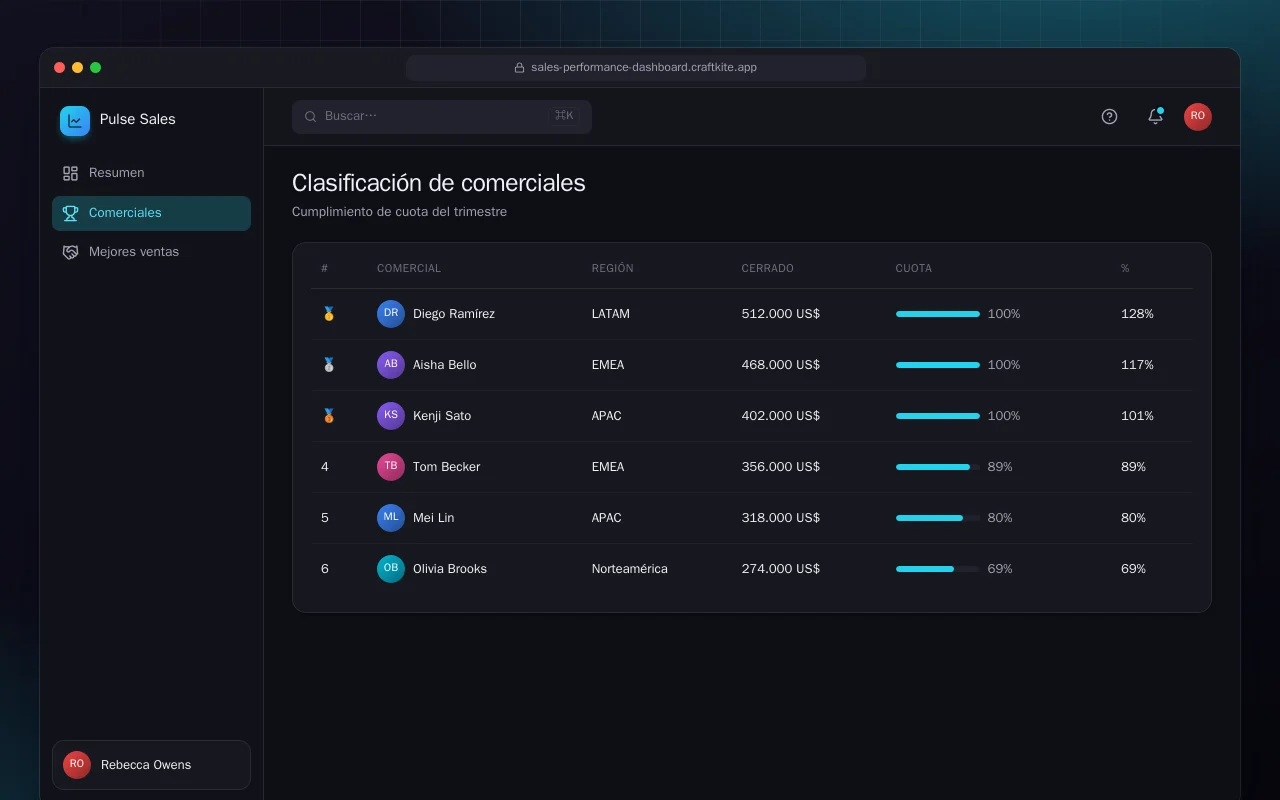Click the Norteamérica region cell
This screenshot has height=800, width=1280.
630,569
